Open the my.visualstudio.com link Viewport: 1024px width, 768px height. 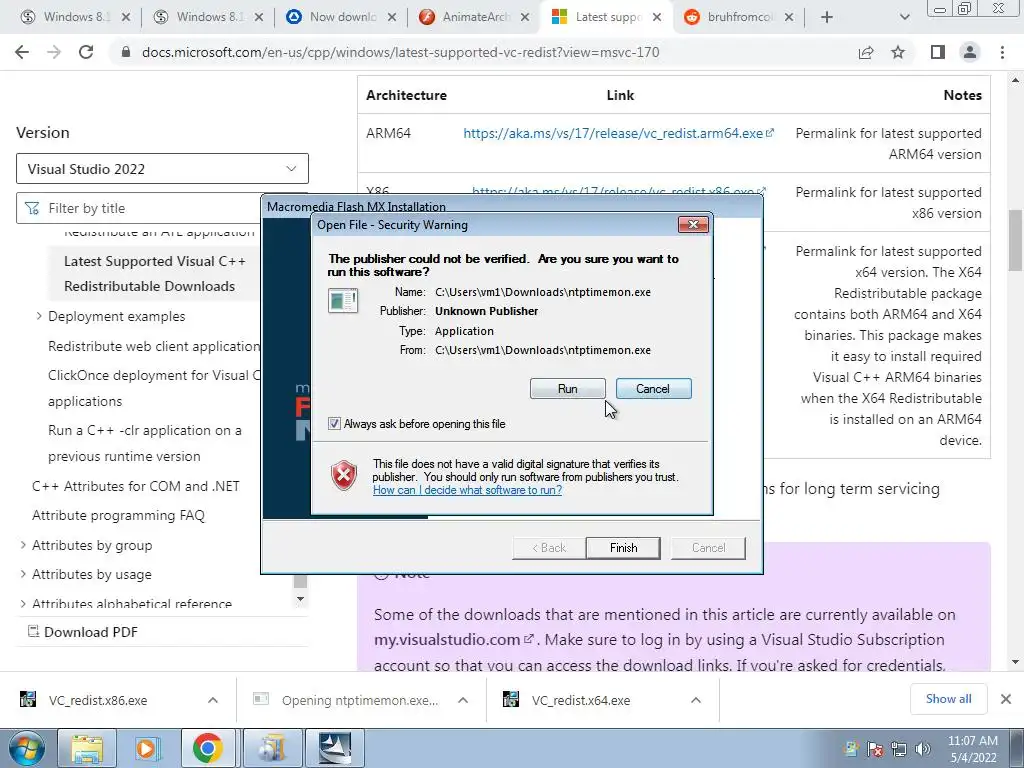pyautogui.click(x=453, y=639)
